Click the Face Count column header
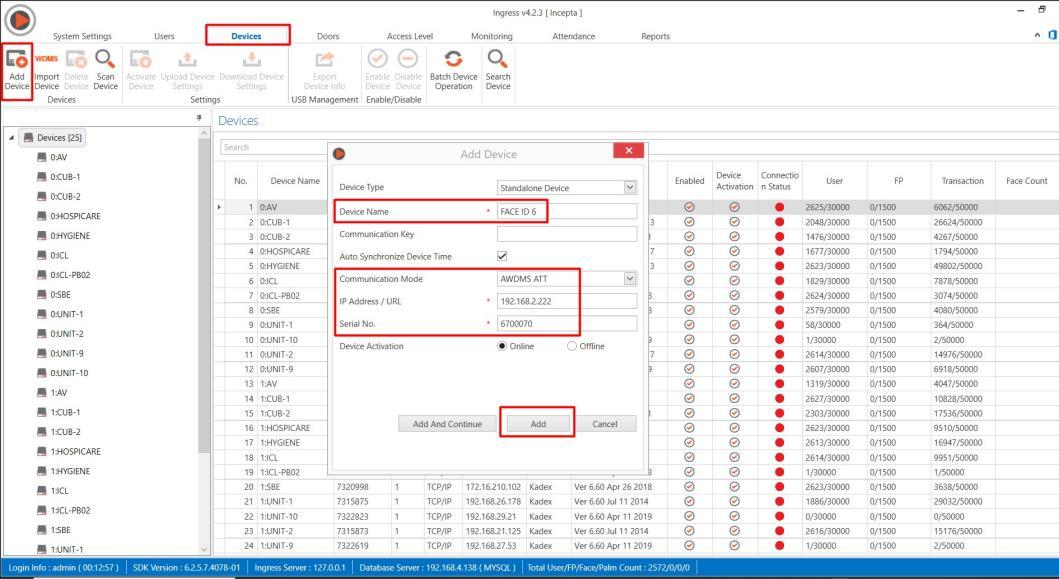This screenshot has width=1059, height=579. pyautogui.click(x=1027, y=181)
